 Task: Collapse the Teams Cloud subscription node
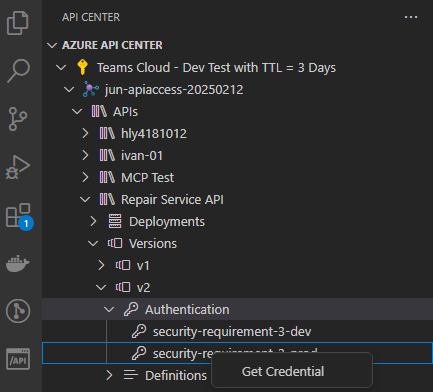[x=61, y=68]
